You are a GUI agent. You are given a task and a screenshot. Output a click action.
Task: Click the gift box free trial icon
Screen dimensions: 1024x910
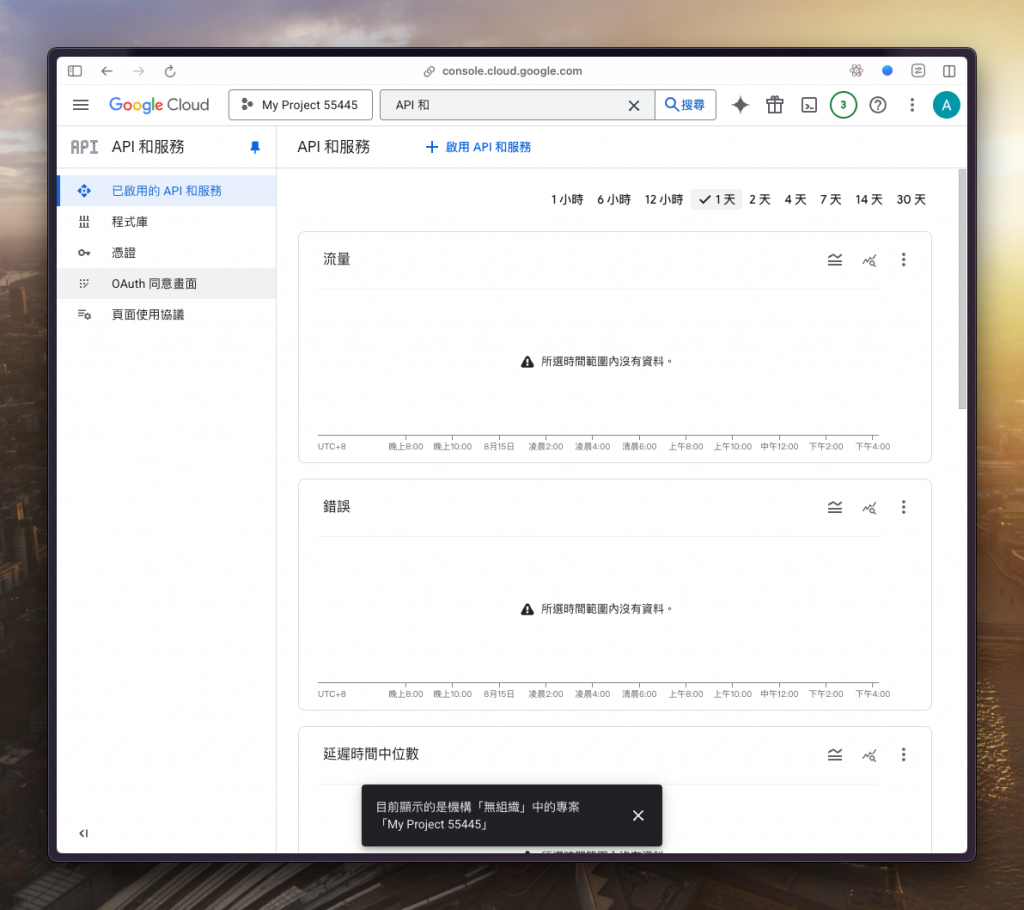click(775, 105)
